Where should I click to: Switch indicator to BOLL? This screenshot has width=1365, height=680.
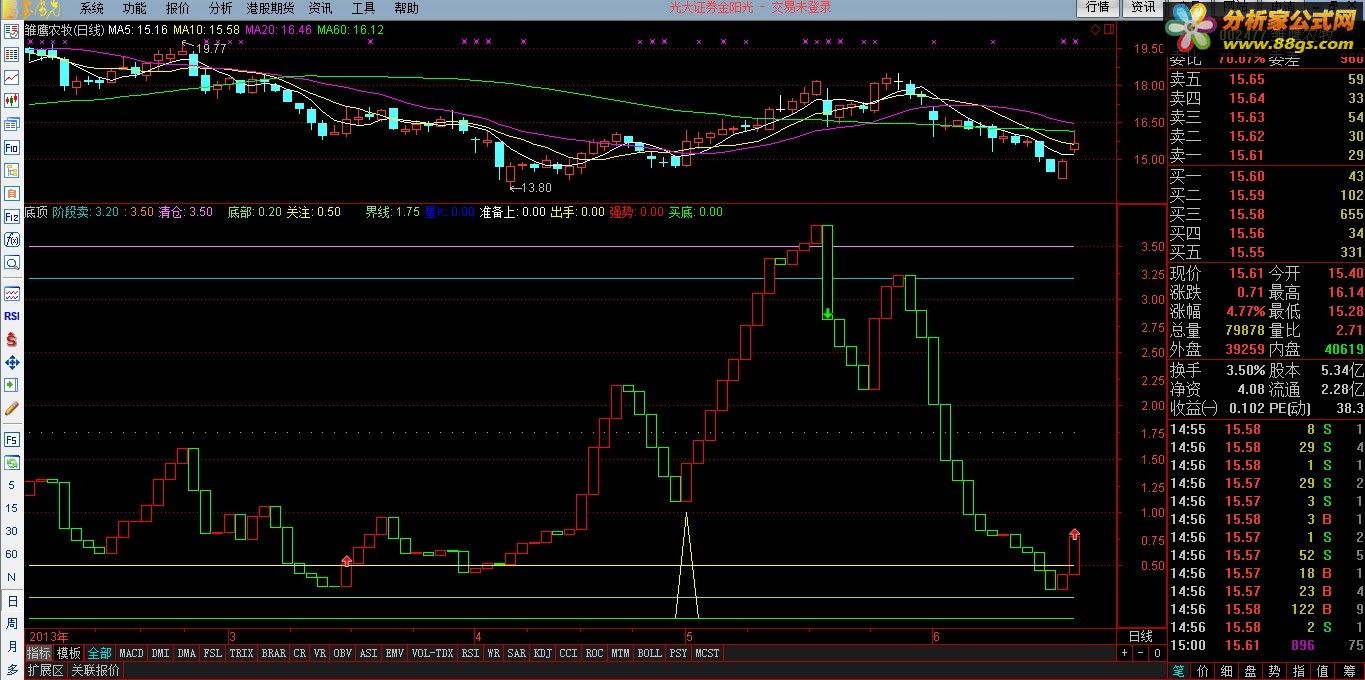tap(649, 653)
